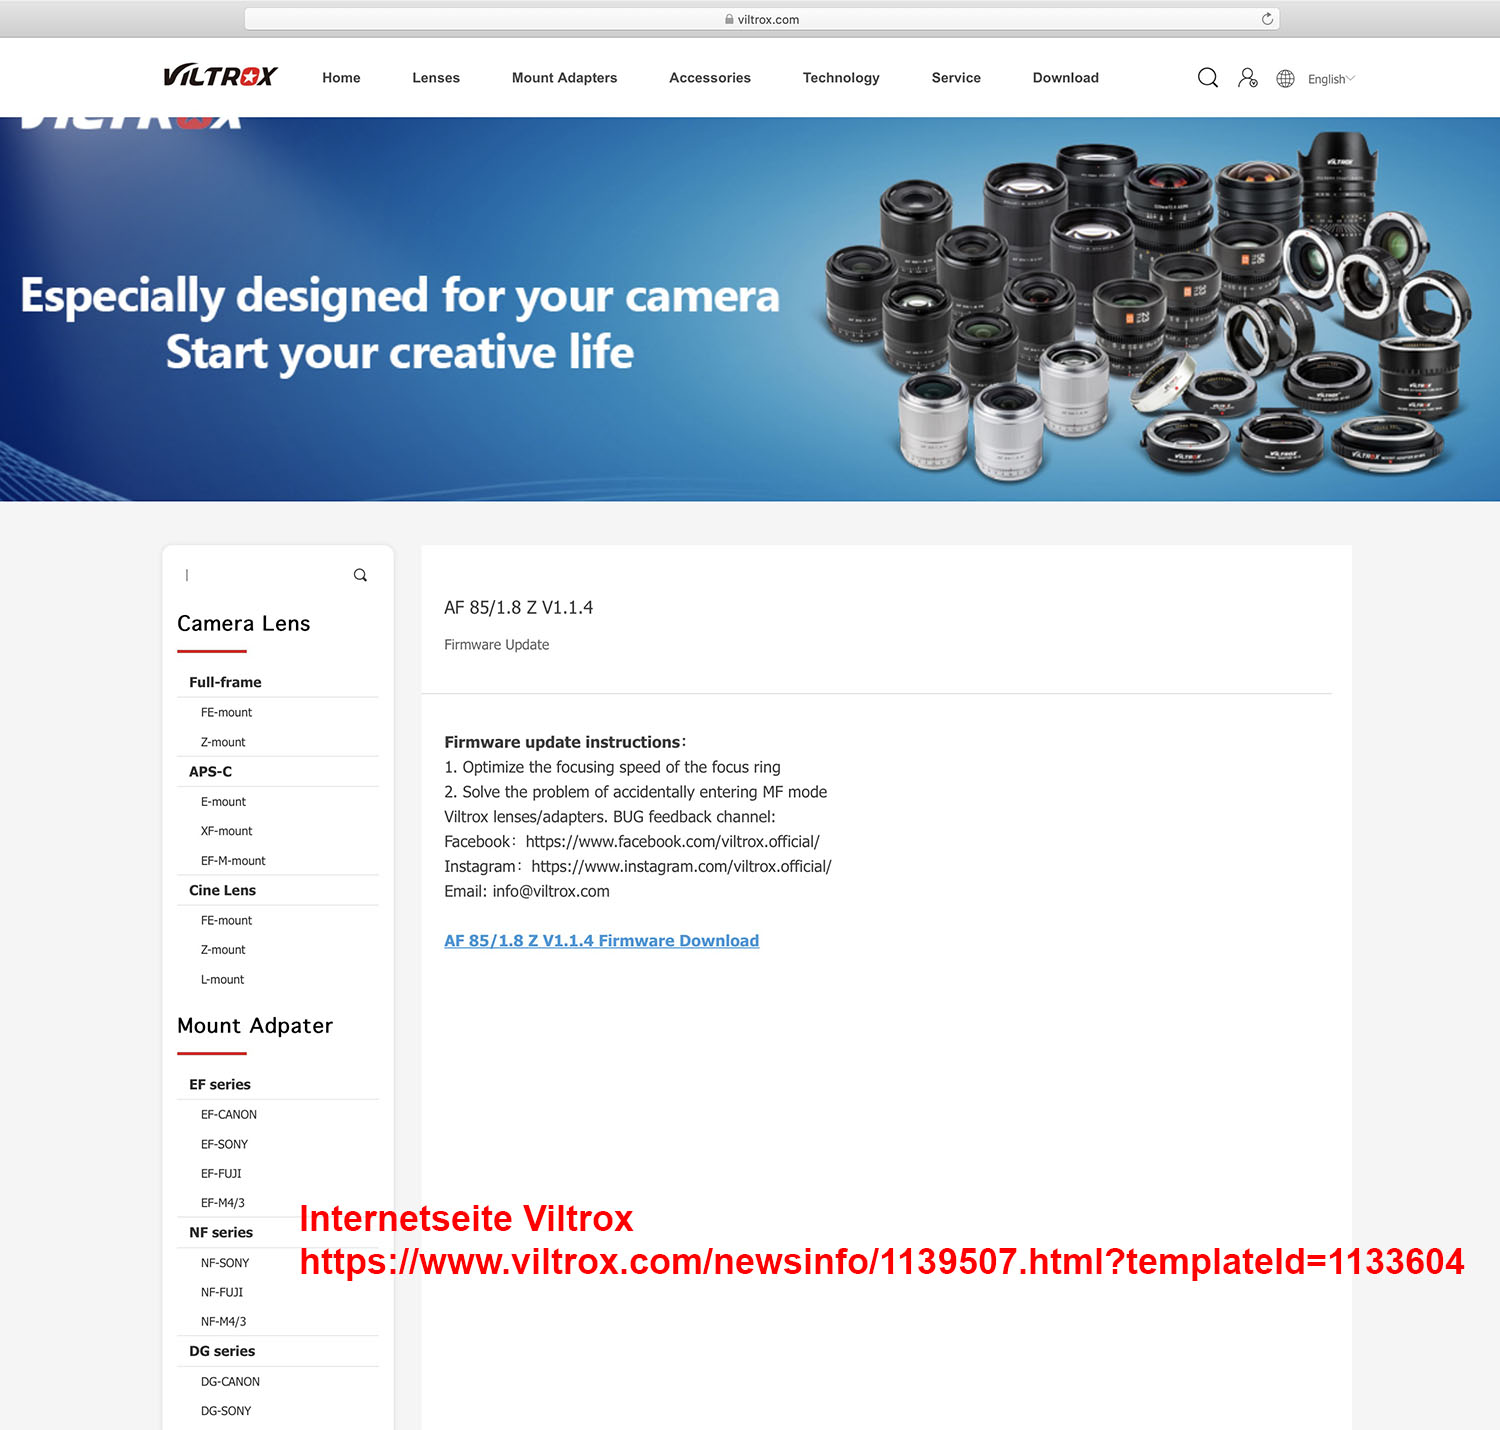The width and height of the screenshot is (1500, 1430).
Task: Select E-mount under APS-C
Action: coord(223,802)
